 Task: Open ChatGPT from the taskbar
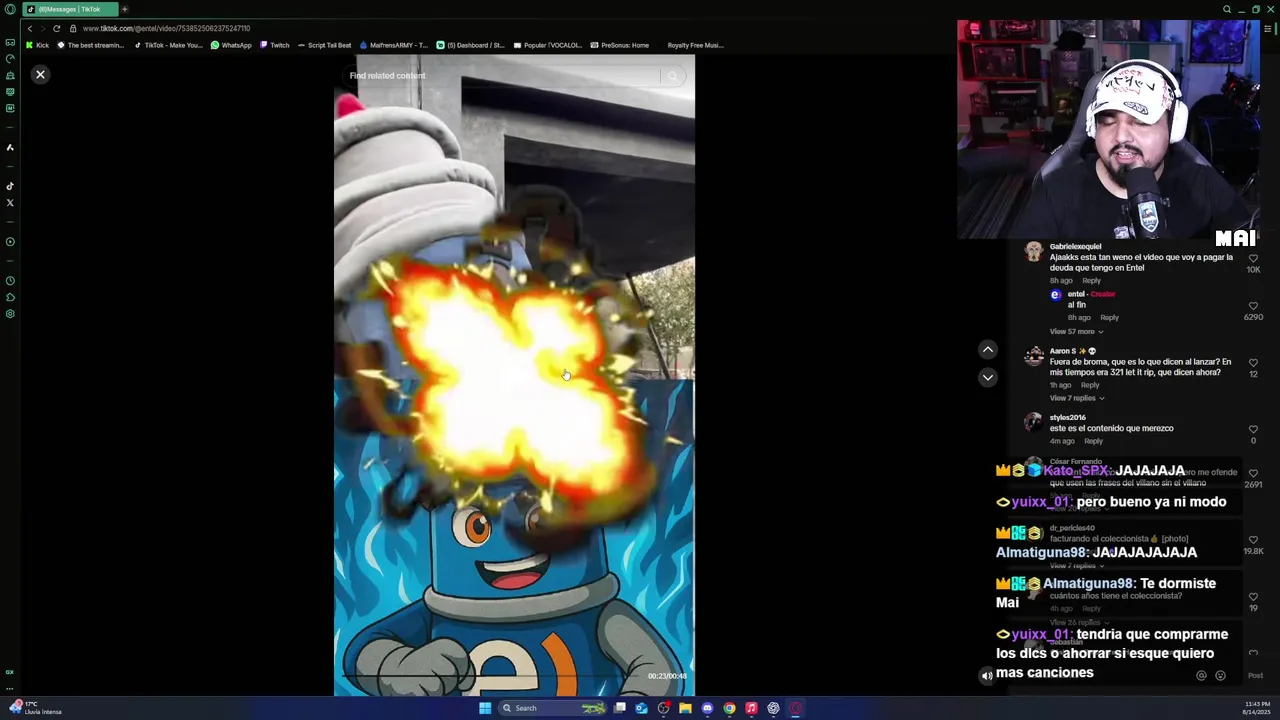[773, 708]
